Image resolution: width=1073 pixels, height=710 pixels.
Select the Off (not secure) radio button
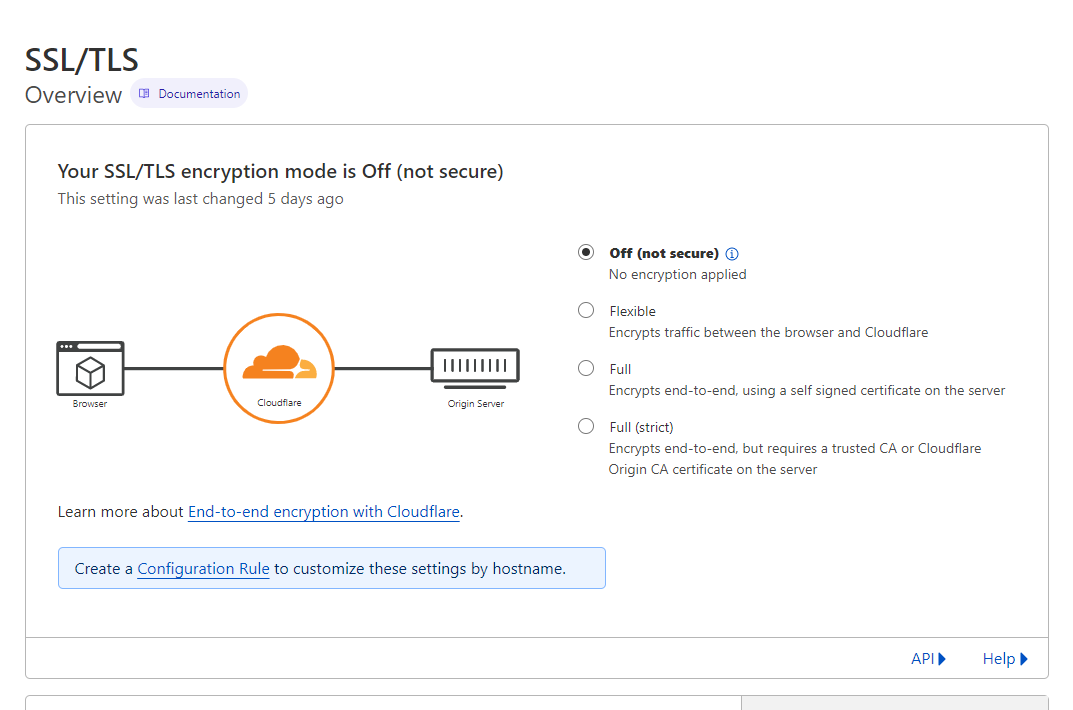click(x=586, y=252)
